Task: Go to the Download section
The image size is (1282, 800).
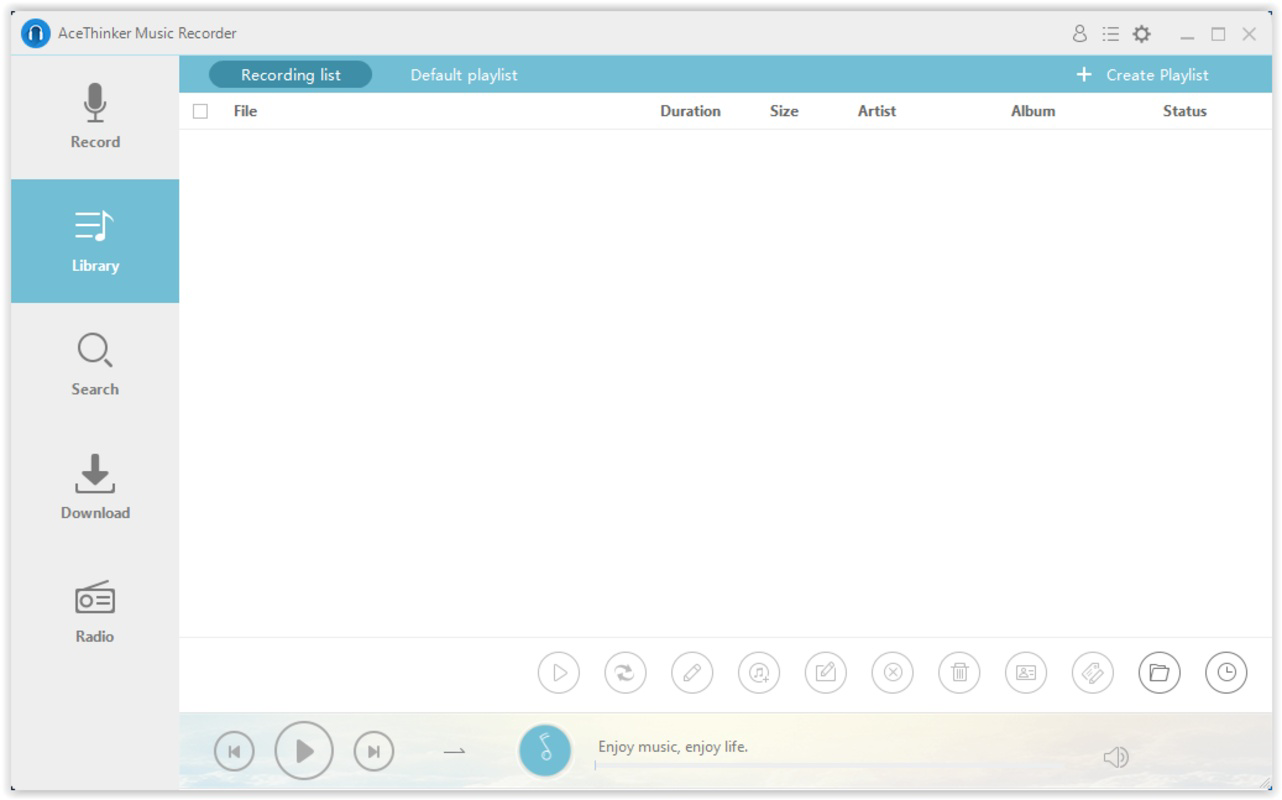Action: coord(95,488)
